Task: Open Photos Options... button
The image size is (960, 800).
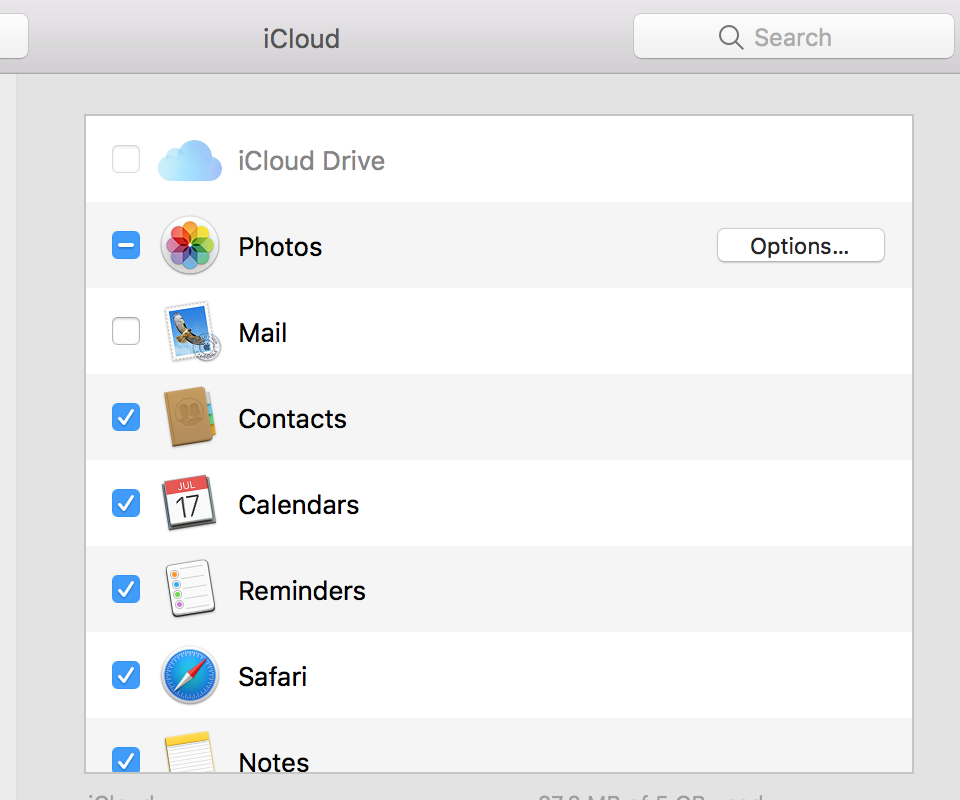Action: (800, 245)
